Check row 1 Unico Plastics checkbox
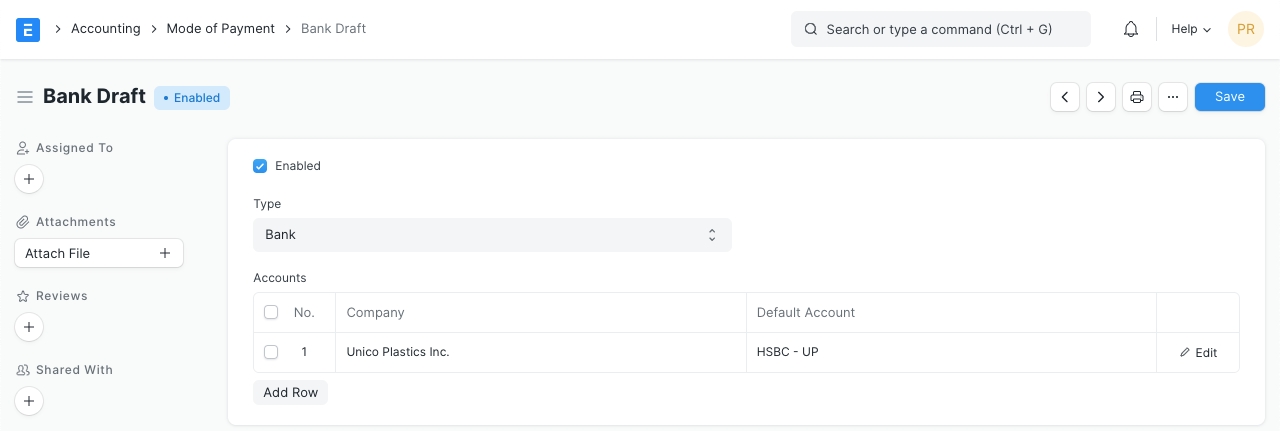The width and height of the screenshot is (1280, 431). pos(271,352)
